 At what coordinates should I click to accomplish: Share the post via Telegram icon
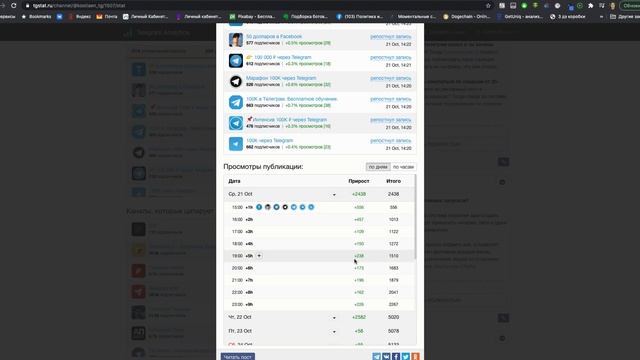pos(376,357)
